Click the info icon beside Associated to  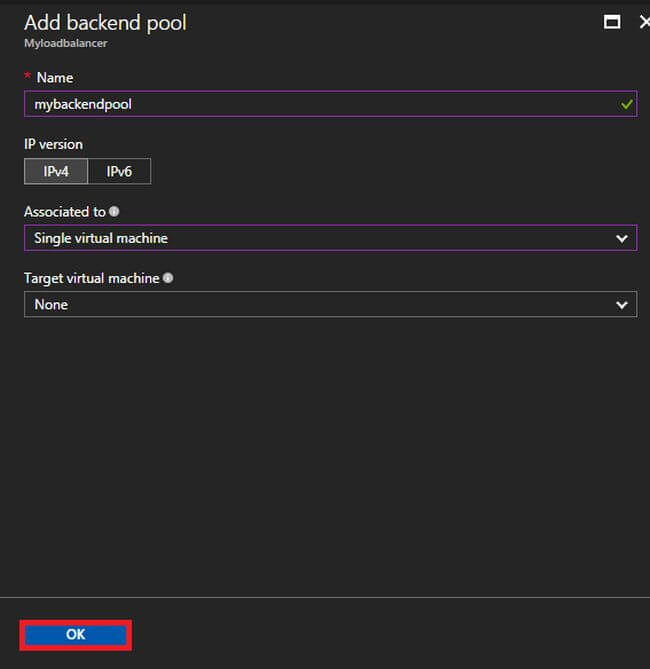tap(115, 212)
